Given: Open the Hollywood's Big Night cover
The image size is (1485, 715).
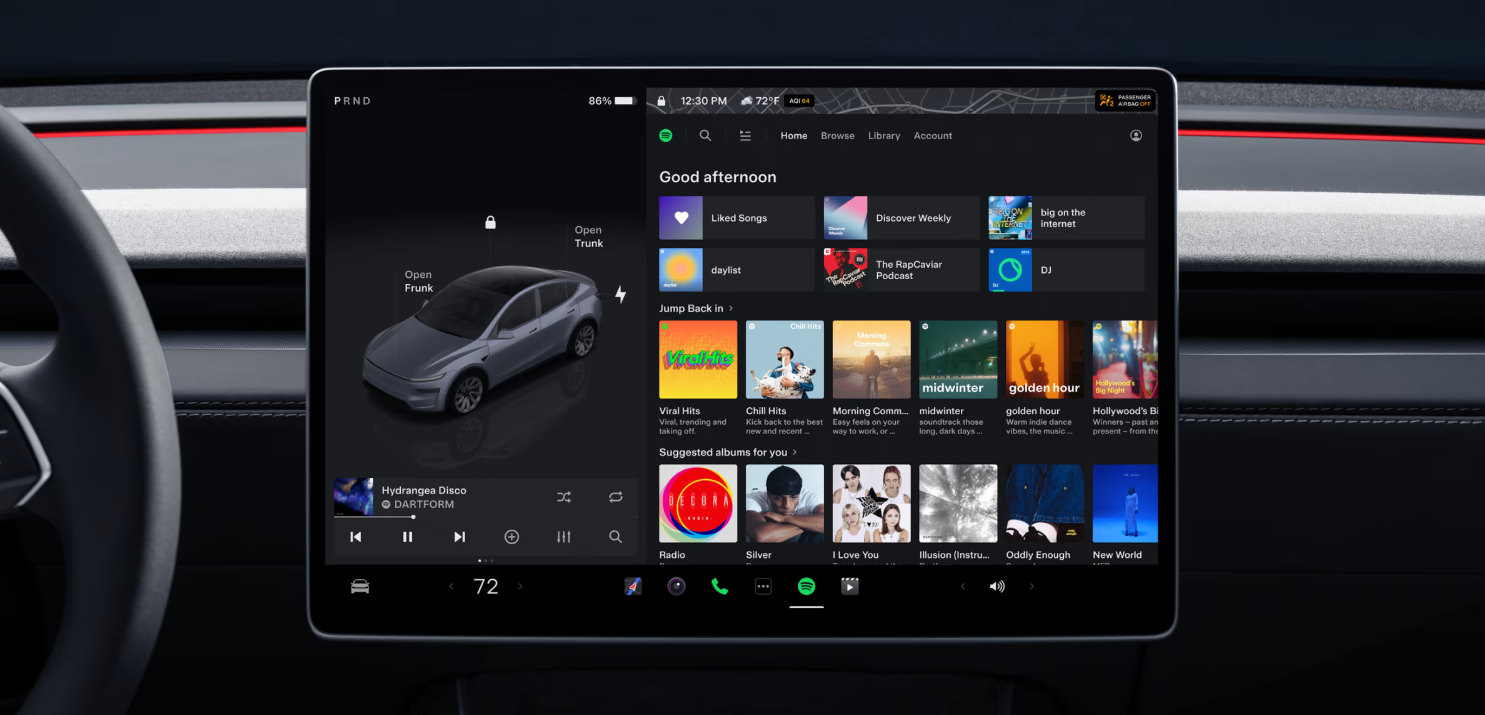Looking at the screenshot, I should (1125, 359).
